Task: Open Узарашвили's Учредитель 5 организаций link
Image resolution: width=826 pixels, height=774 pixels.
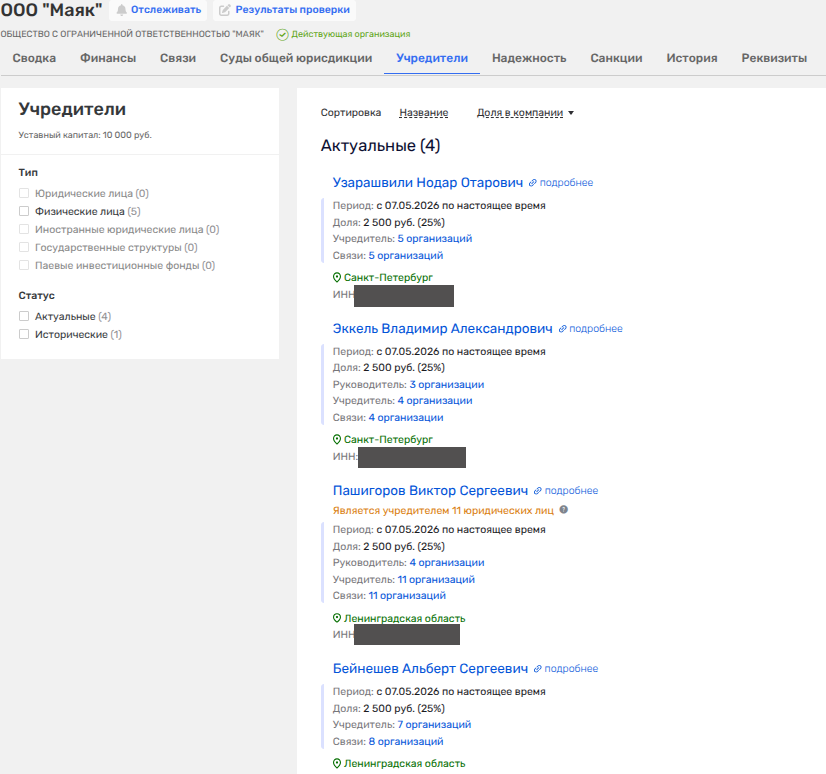Action: point(435,239)
